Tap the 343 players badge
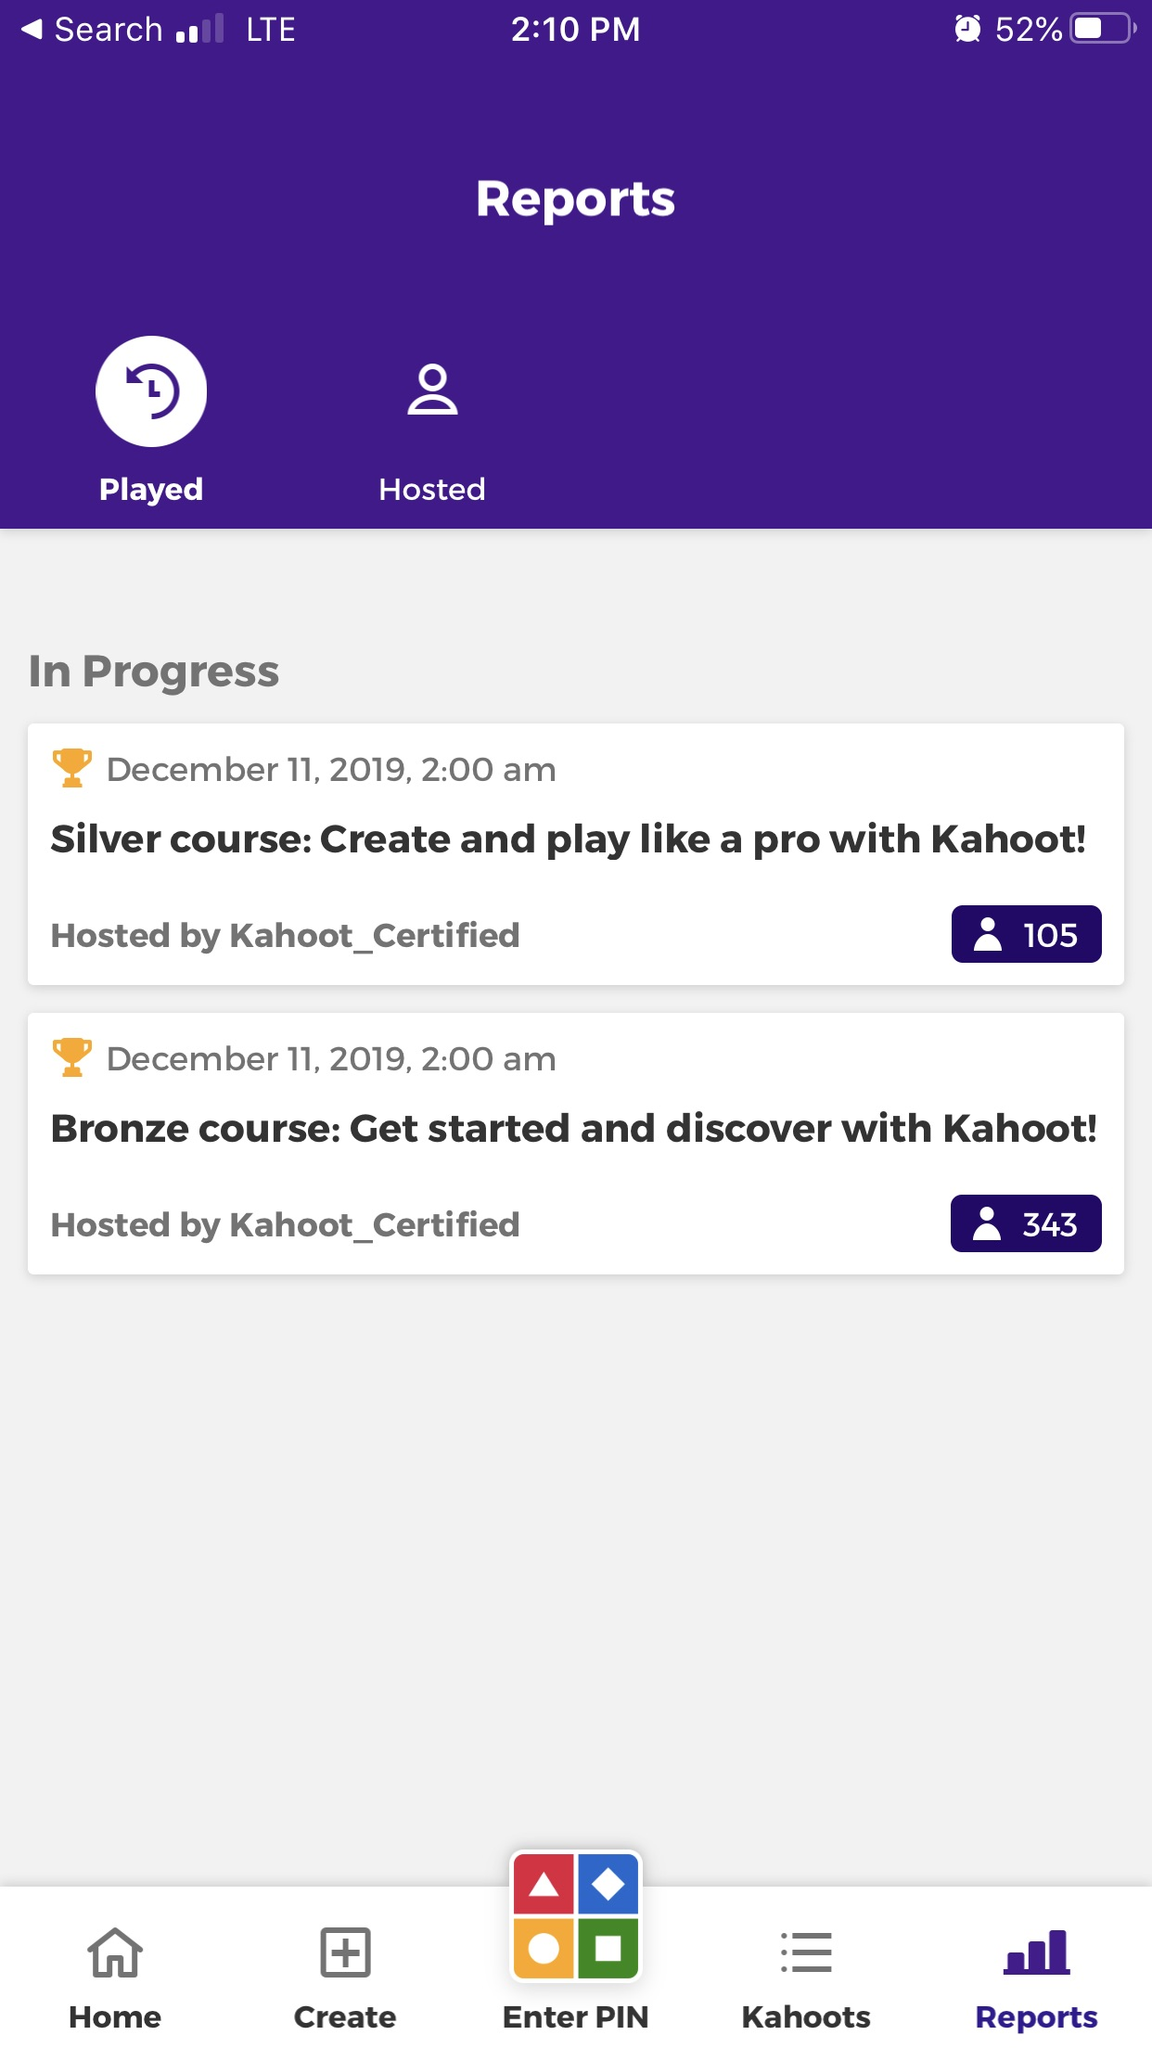The image size is (1152, 2048). click(1026, 1223)
